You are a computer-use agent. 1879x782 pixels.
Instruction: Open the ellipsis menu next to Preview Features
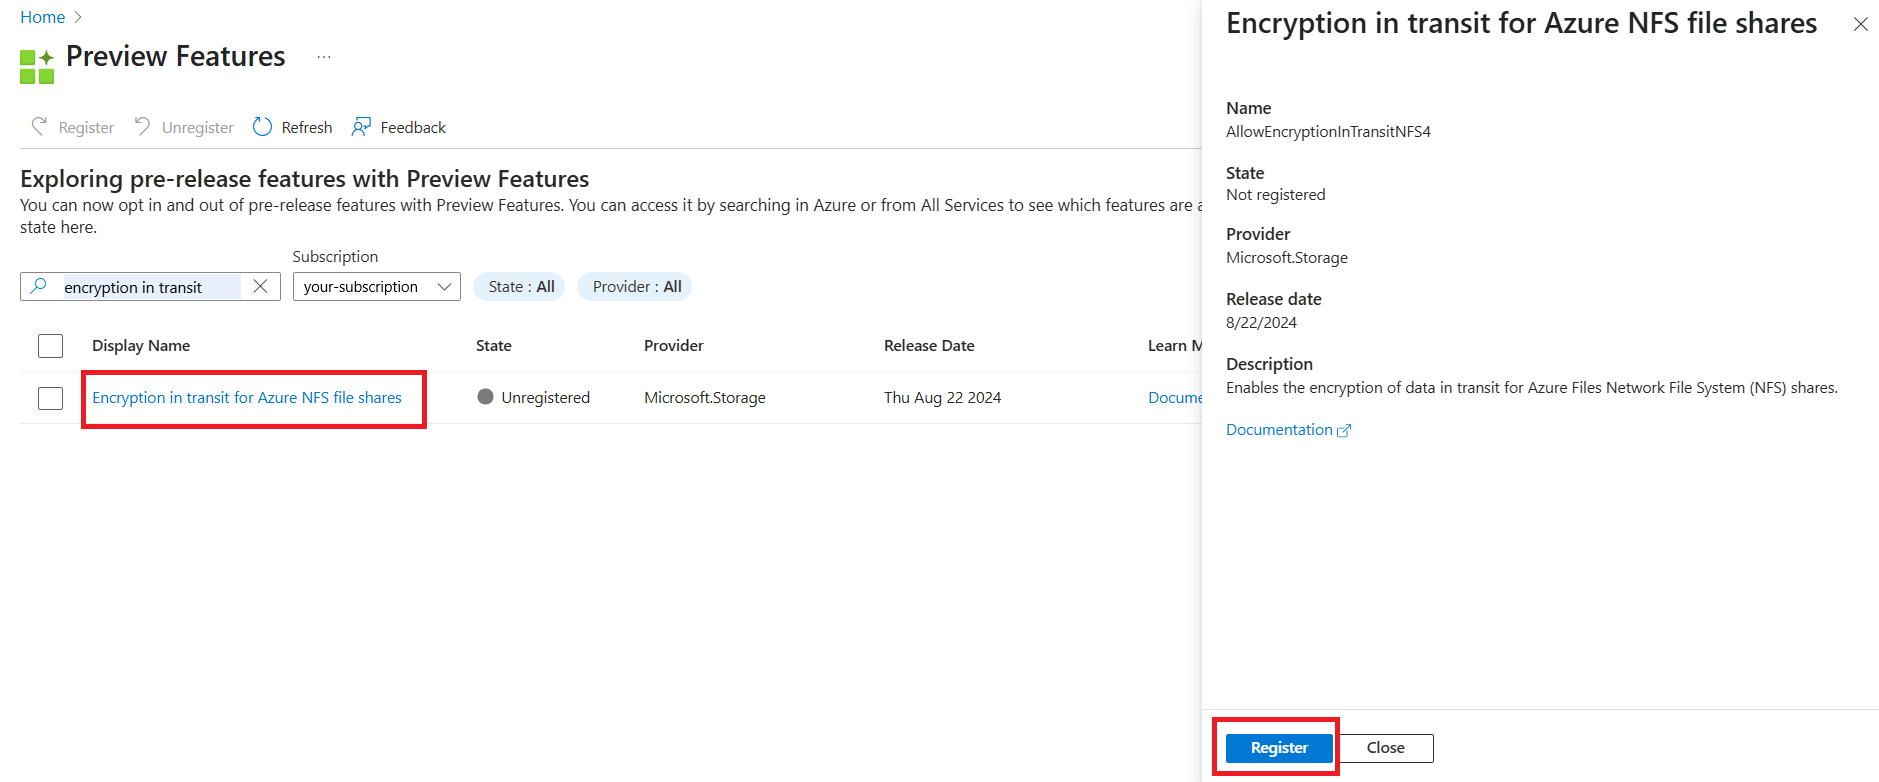324,57
